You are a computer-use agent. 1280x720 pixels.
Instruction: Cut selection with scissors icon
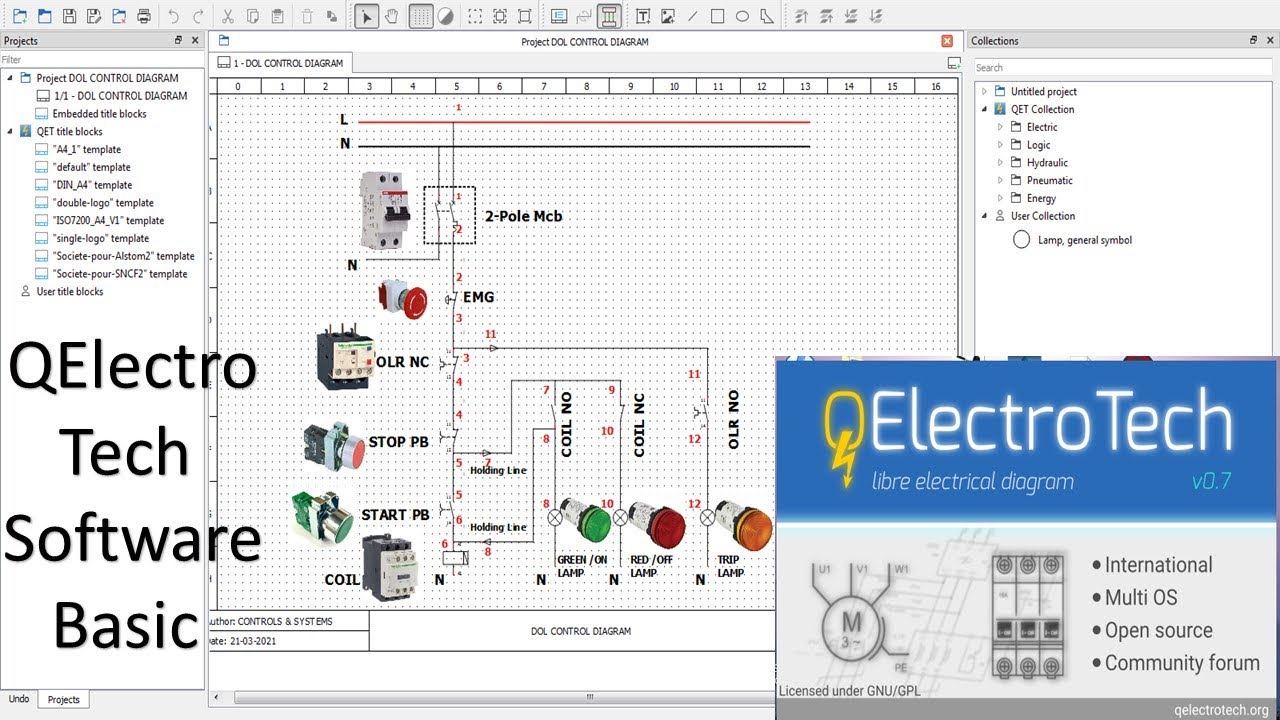pos(228,16)
